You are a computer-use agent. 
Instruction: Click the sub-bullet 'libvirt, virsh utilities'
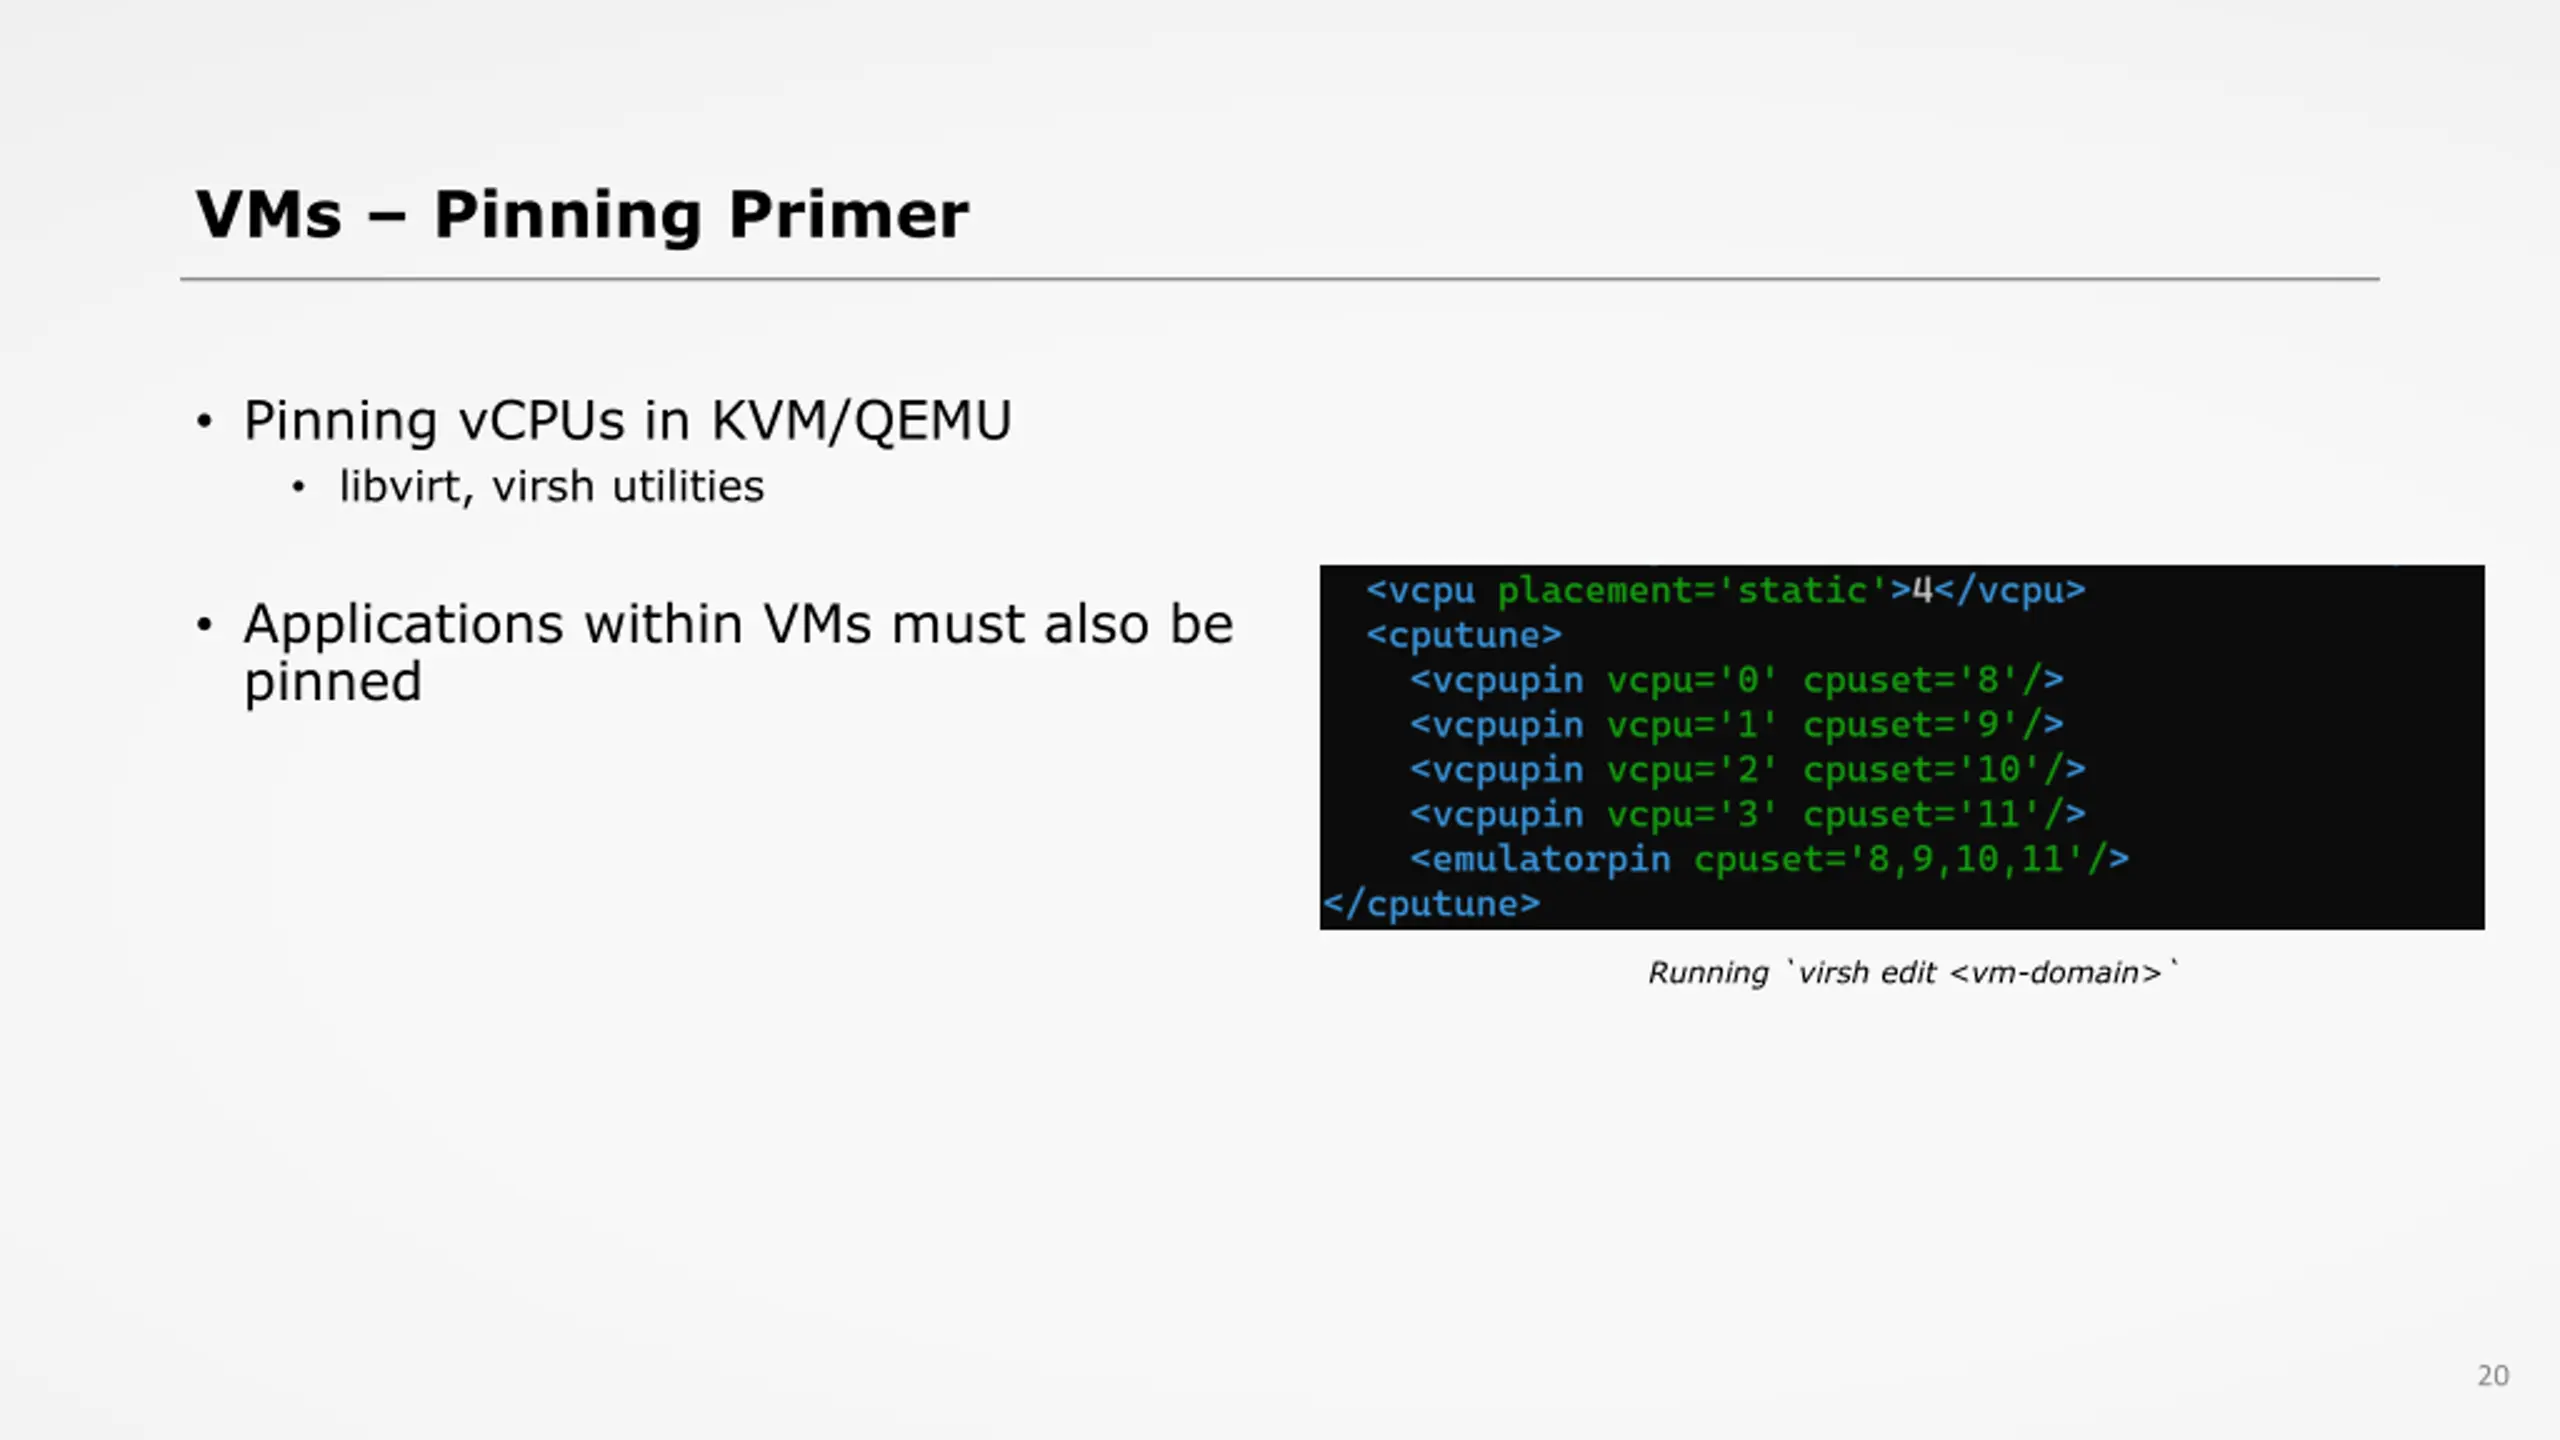tap(551, 487)
